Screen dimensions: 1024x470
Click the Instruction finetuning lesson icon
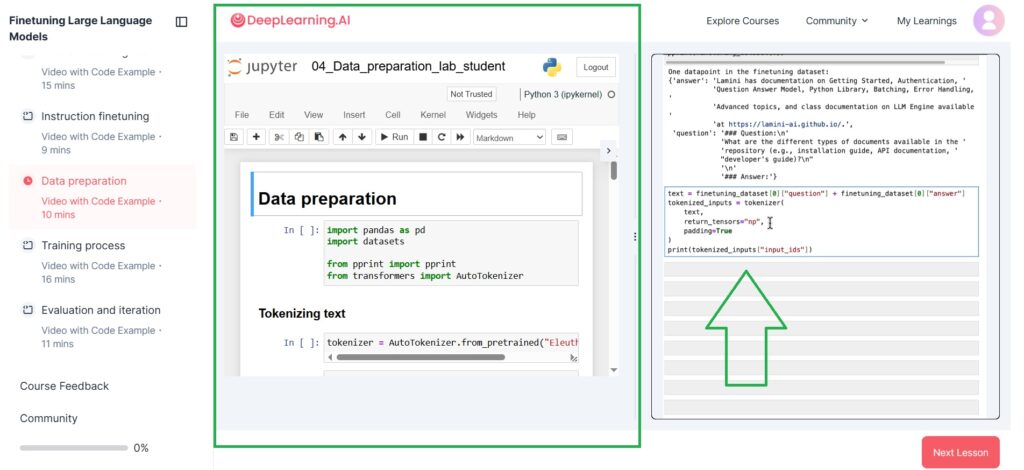click(27, 116)
